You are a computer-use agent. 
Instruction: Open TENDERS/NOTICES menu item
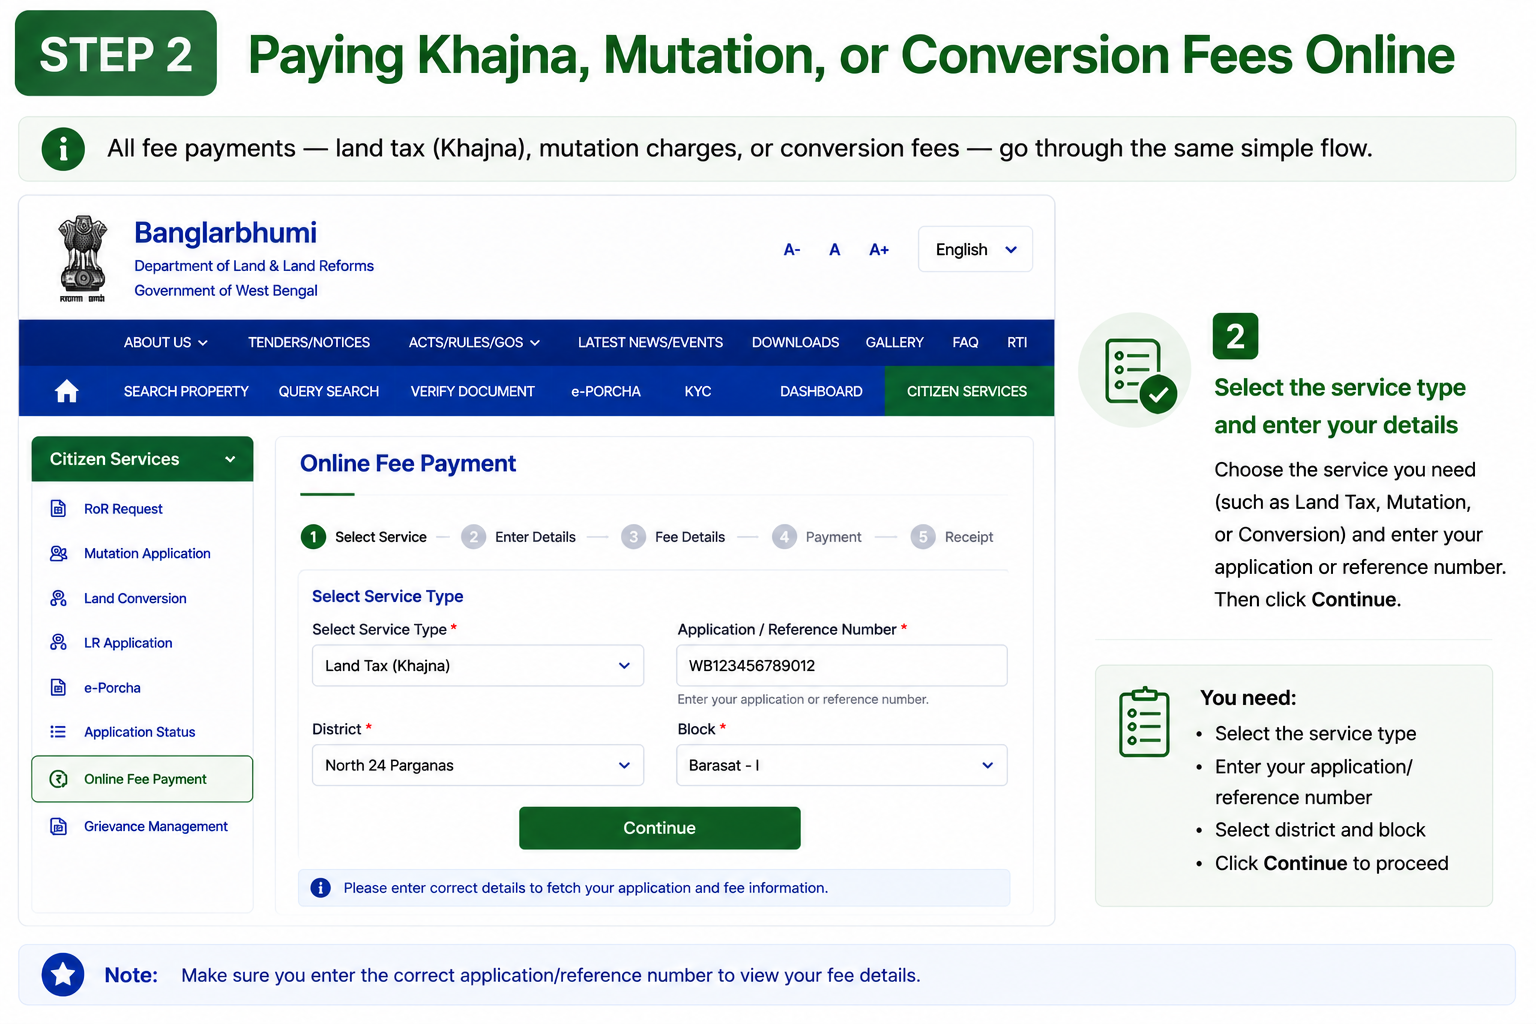[309, 342]
